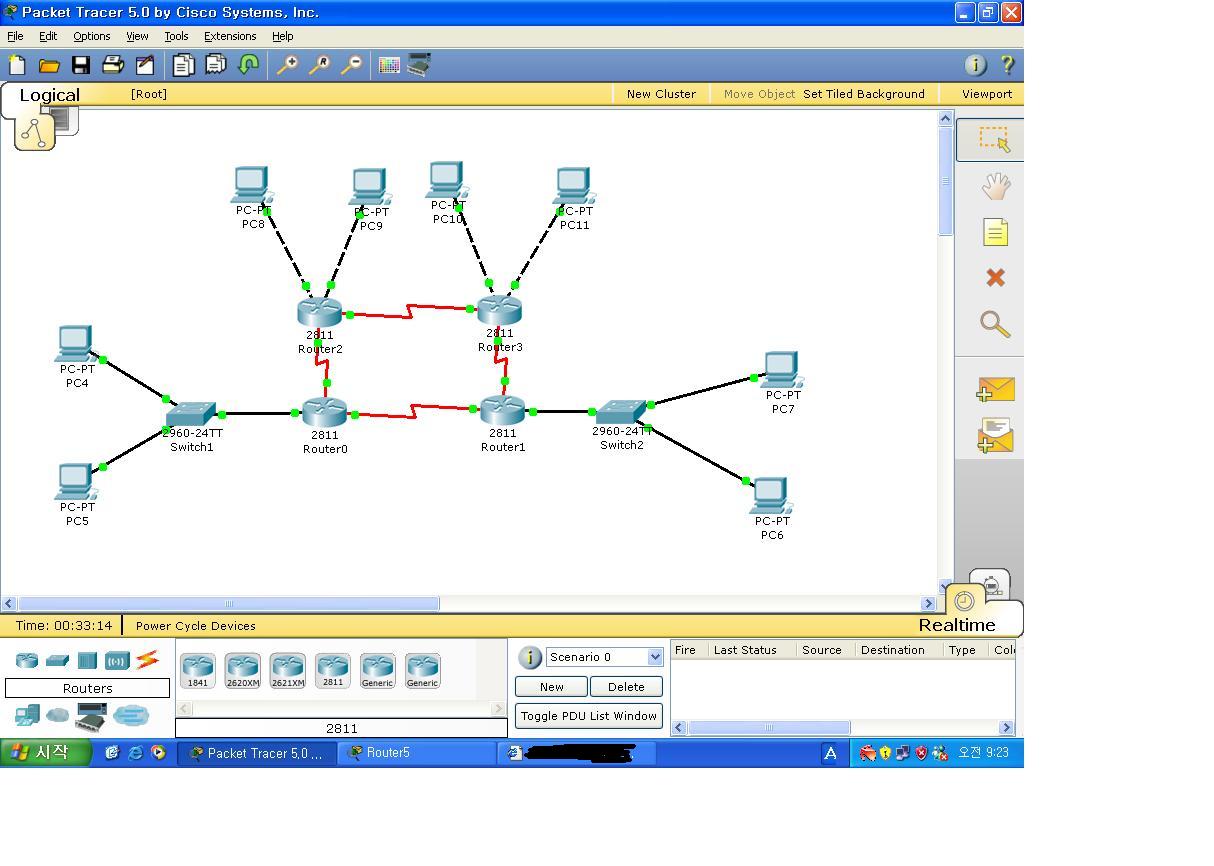Screen dimensions: 1214x866
Task: Open the Extensions menu
Action: (x=230, y=36)
